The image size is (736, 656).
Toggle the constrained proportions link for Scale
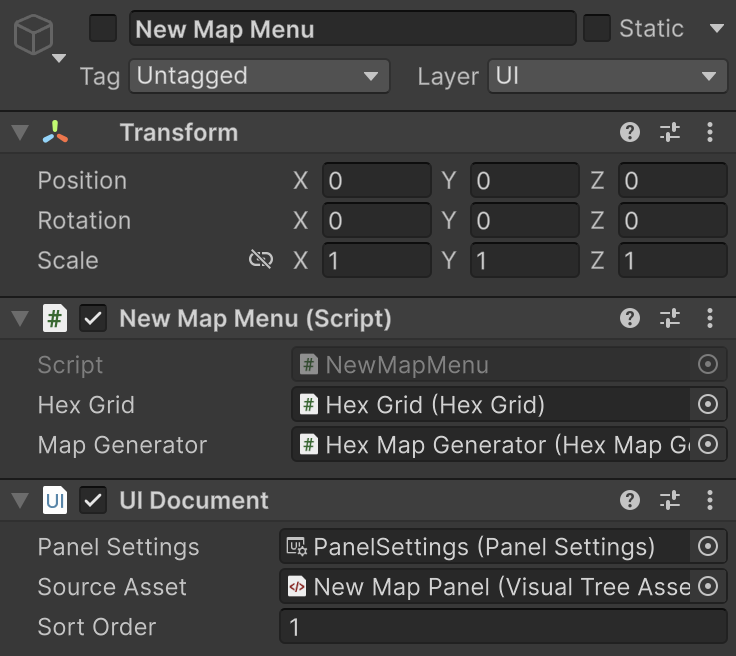click(261, 260)
